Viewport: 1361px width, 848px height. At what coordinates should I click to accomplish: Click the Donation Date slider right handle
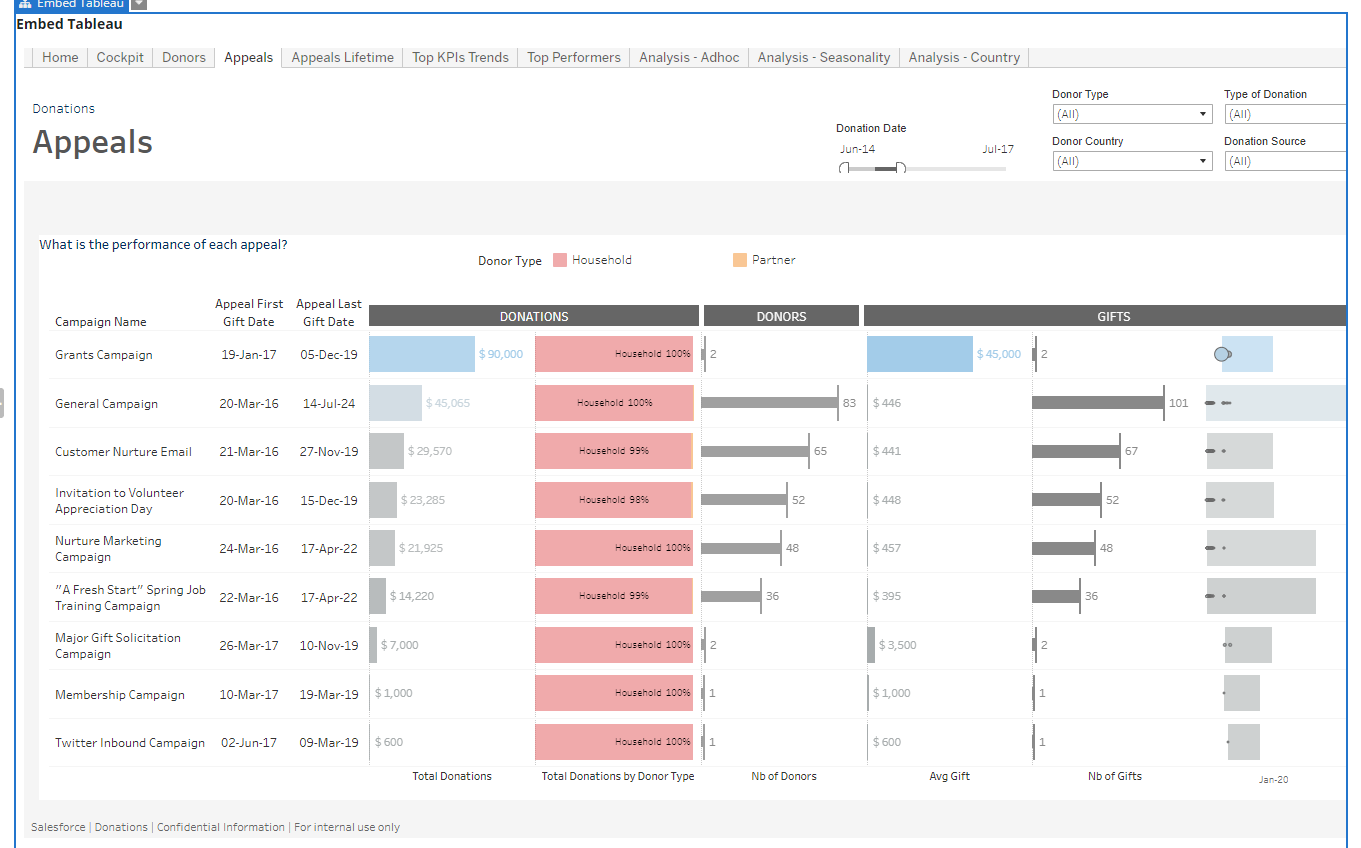pos(901,168)
